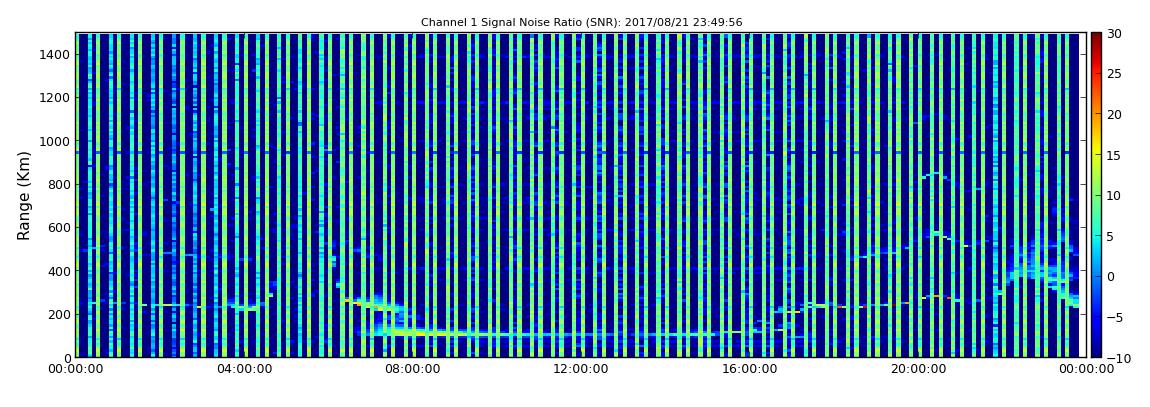Click the dark red top of the colorbar
Screen dimensions: 1150x407
coord(1096,38)
